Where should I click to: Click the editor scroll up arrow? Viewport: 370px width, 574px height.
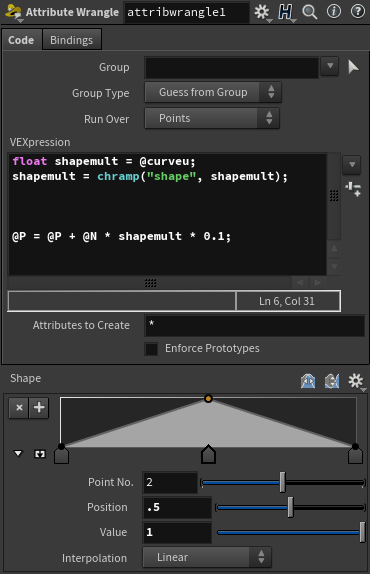coord(334,249)
